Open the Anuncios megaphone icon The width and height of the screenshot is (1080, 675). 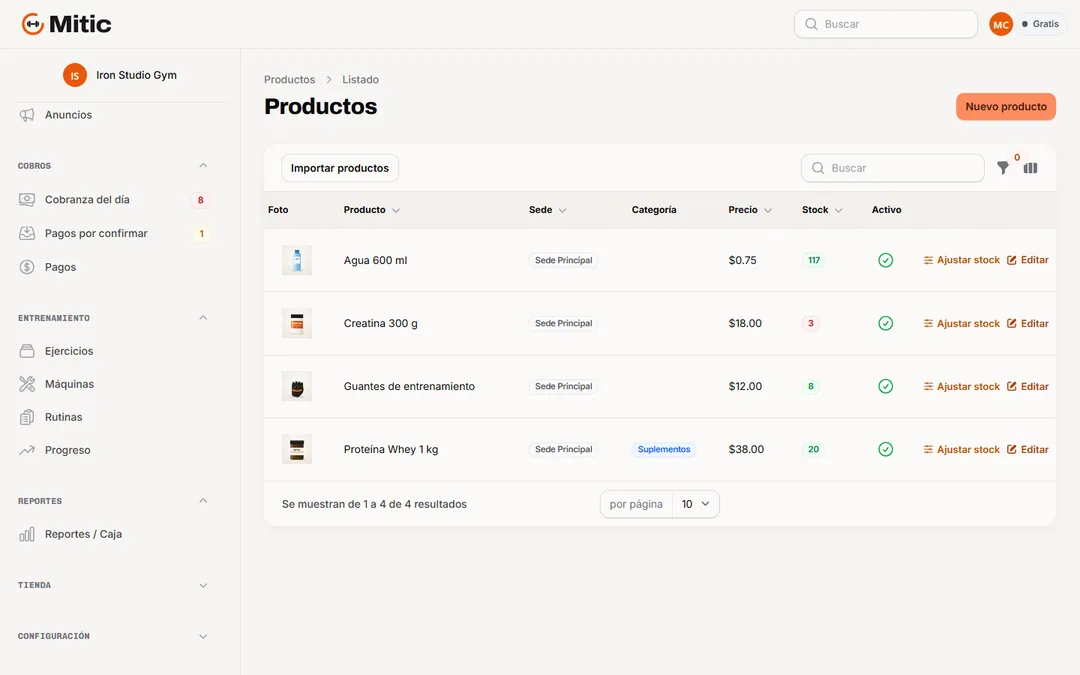27,115
